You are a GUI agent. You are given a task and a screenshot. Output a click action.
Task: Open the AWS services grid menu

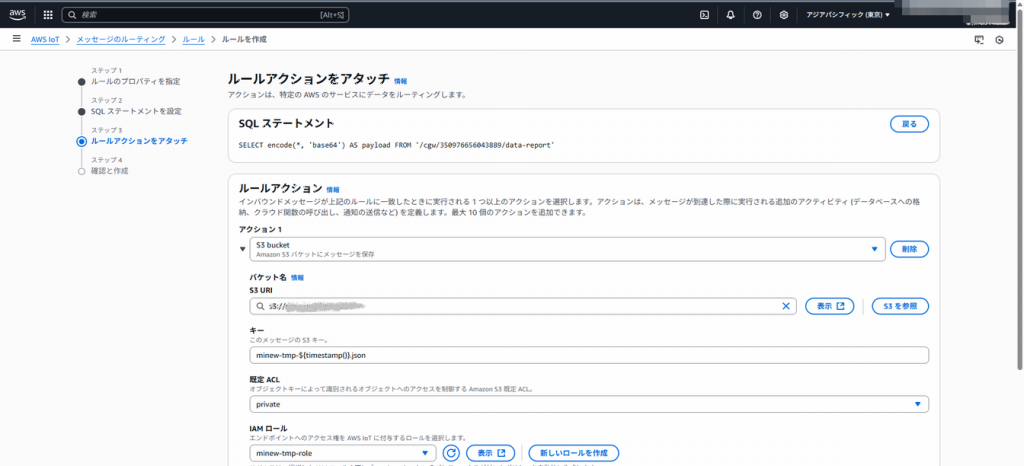pyautogui.click(x=47, y=15)
